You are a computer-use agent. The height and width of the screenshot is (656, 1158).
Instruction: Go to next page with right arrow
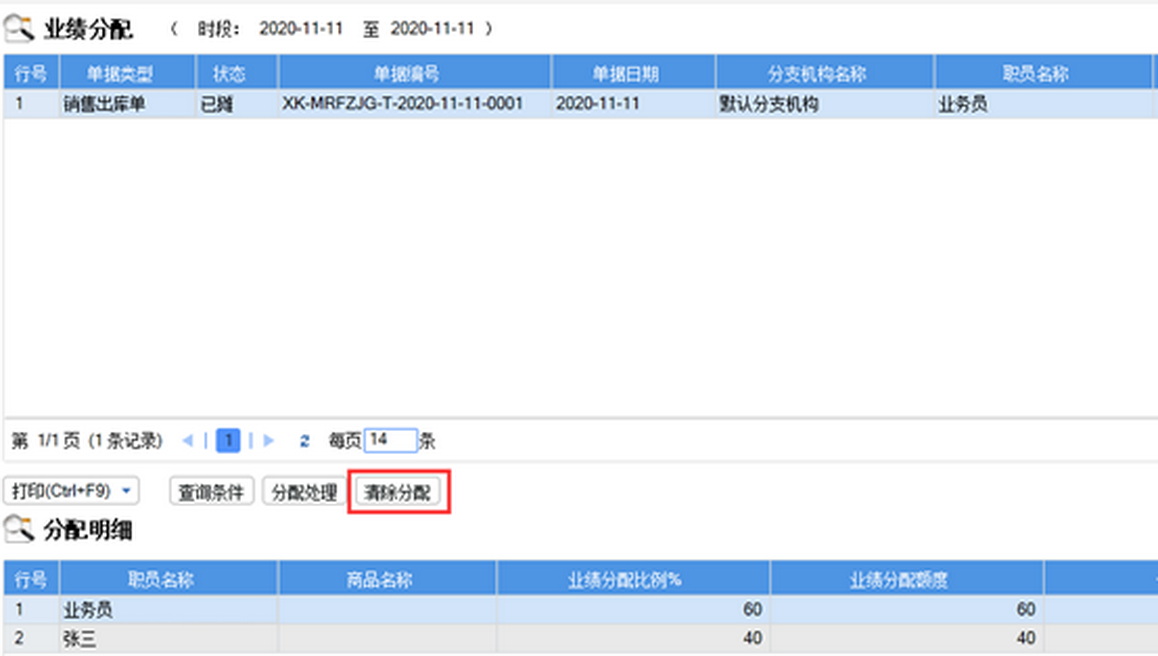pos(268,441)
